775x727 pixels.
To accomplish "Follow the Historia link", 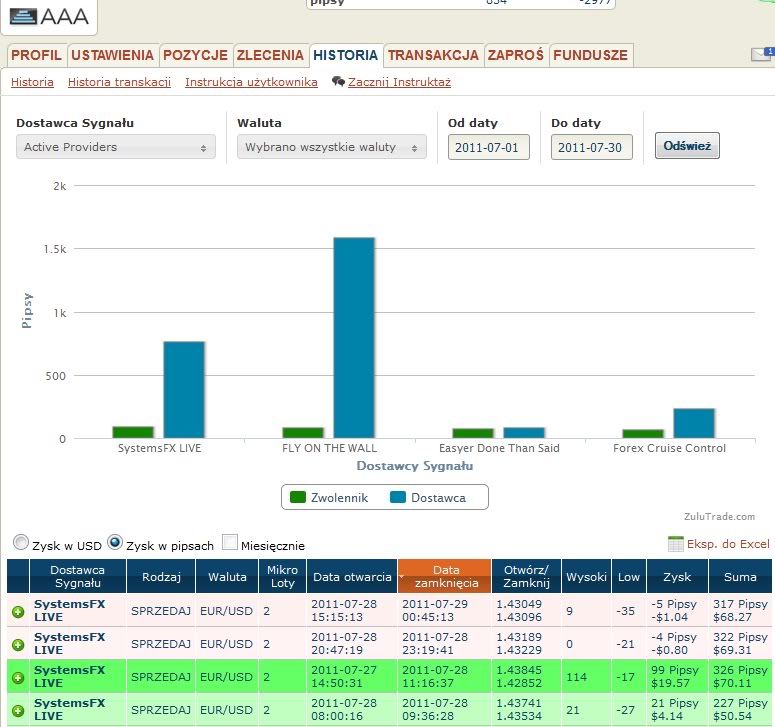I will coord(32,82).
